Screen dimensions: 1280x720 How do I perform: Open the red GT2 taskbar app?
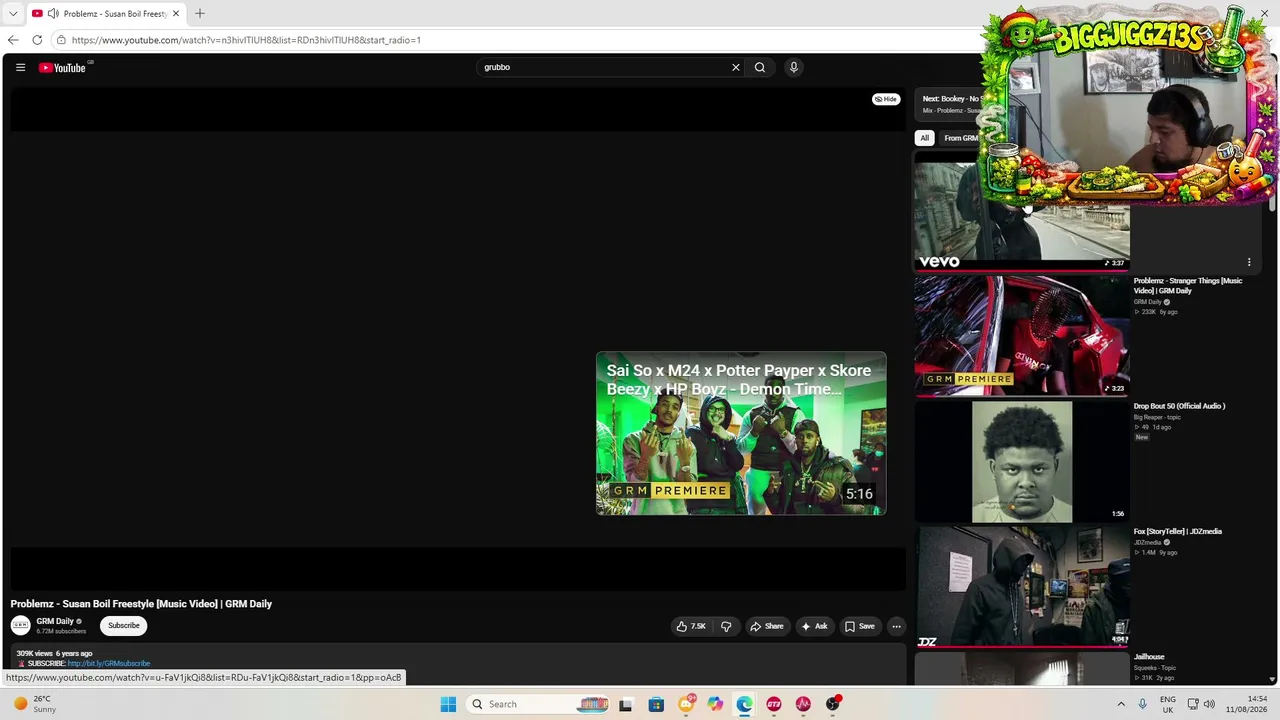click(x=774, y=704)
